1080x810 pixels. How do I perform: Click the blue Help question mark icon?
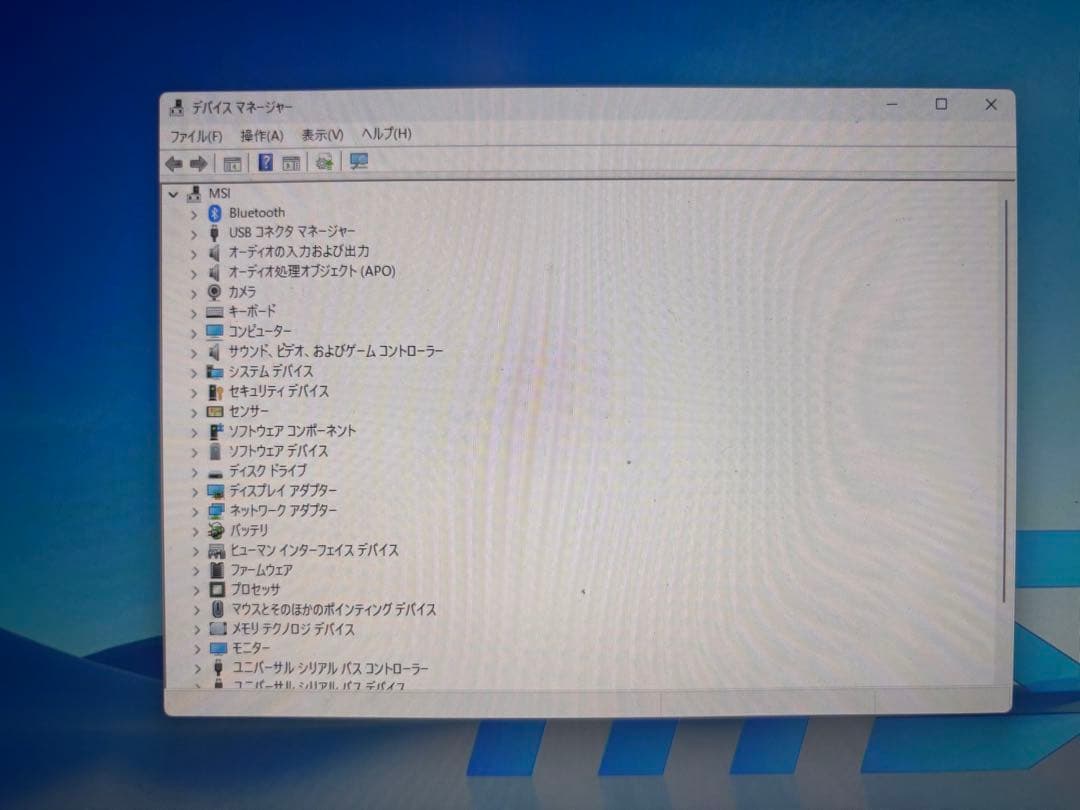click(265, 162)
